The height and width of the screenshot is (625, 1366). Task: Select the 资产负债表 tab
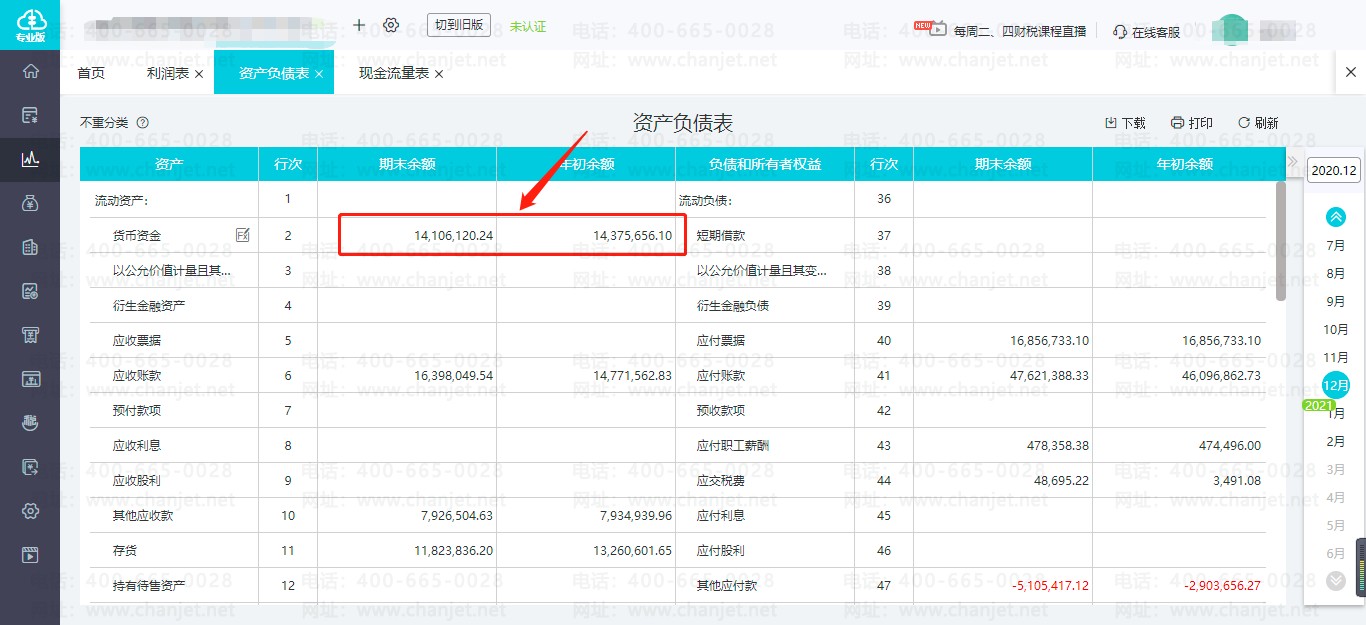click(x=274, y=73)
